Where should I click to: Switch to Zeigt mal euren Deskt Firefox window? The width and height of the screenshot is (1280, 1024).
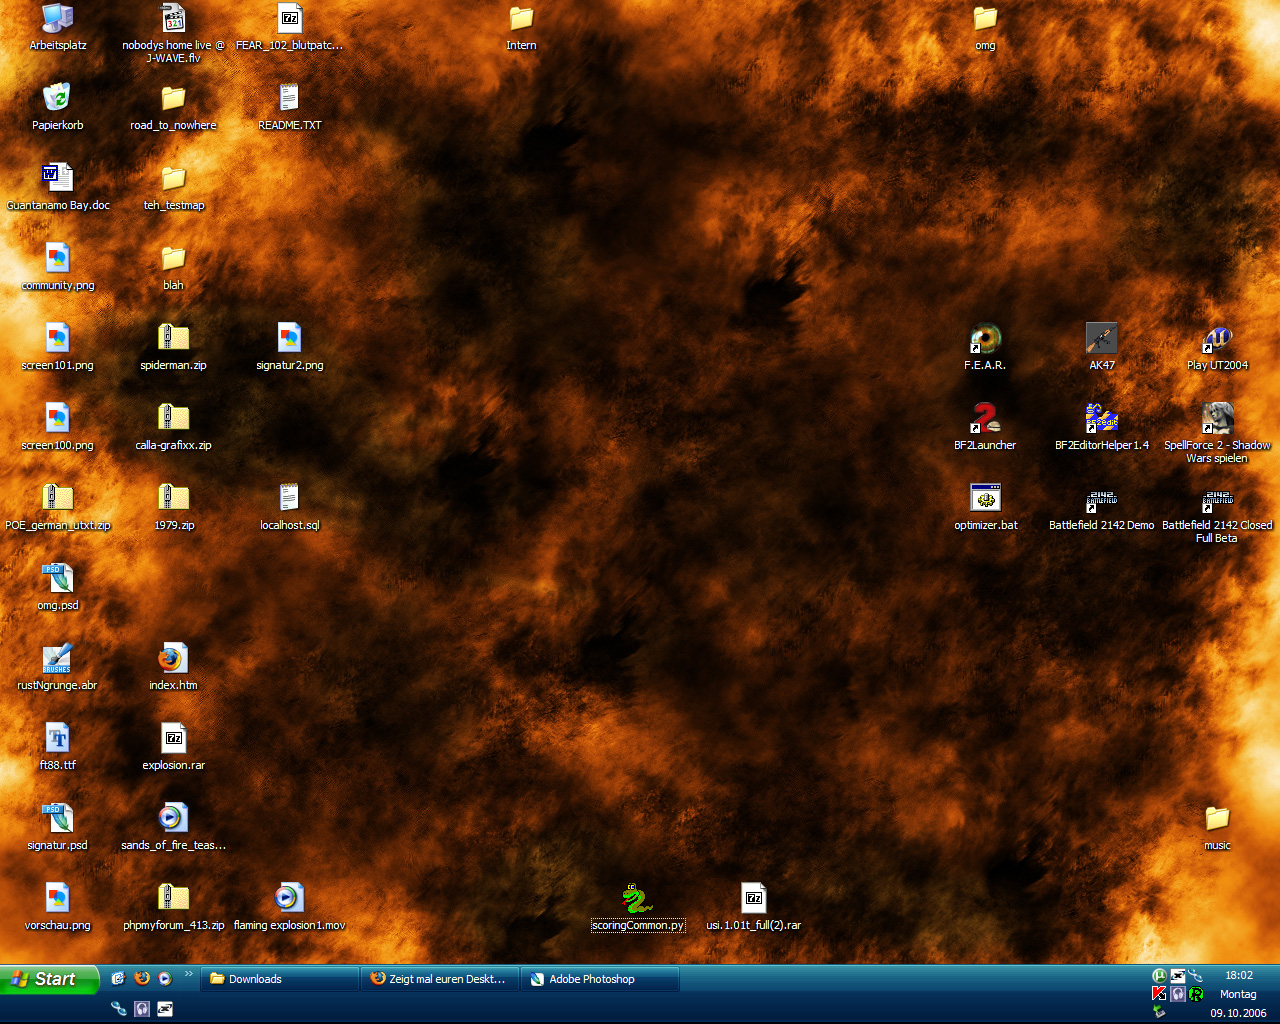click(441, 979)
